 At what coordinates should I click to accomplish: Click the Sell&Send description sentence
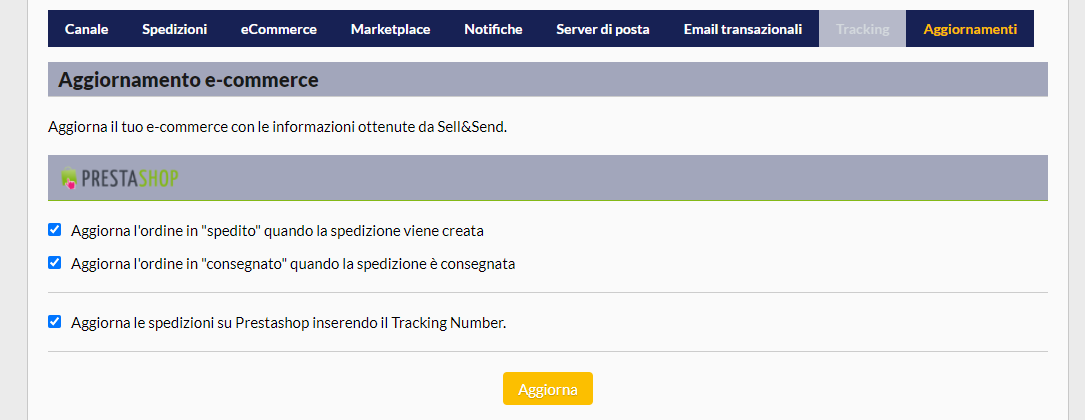click(x=277, y=127)
